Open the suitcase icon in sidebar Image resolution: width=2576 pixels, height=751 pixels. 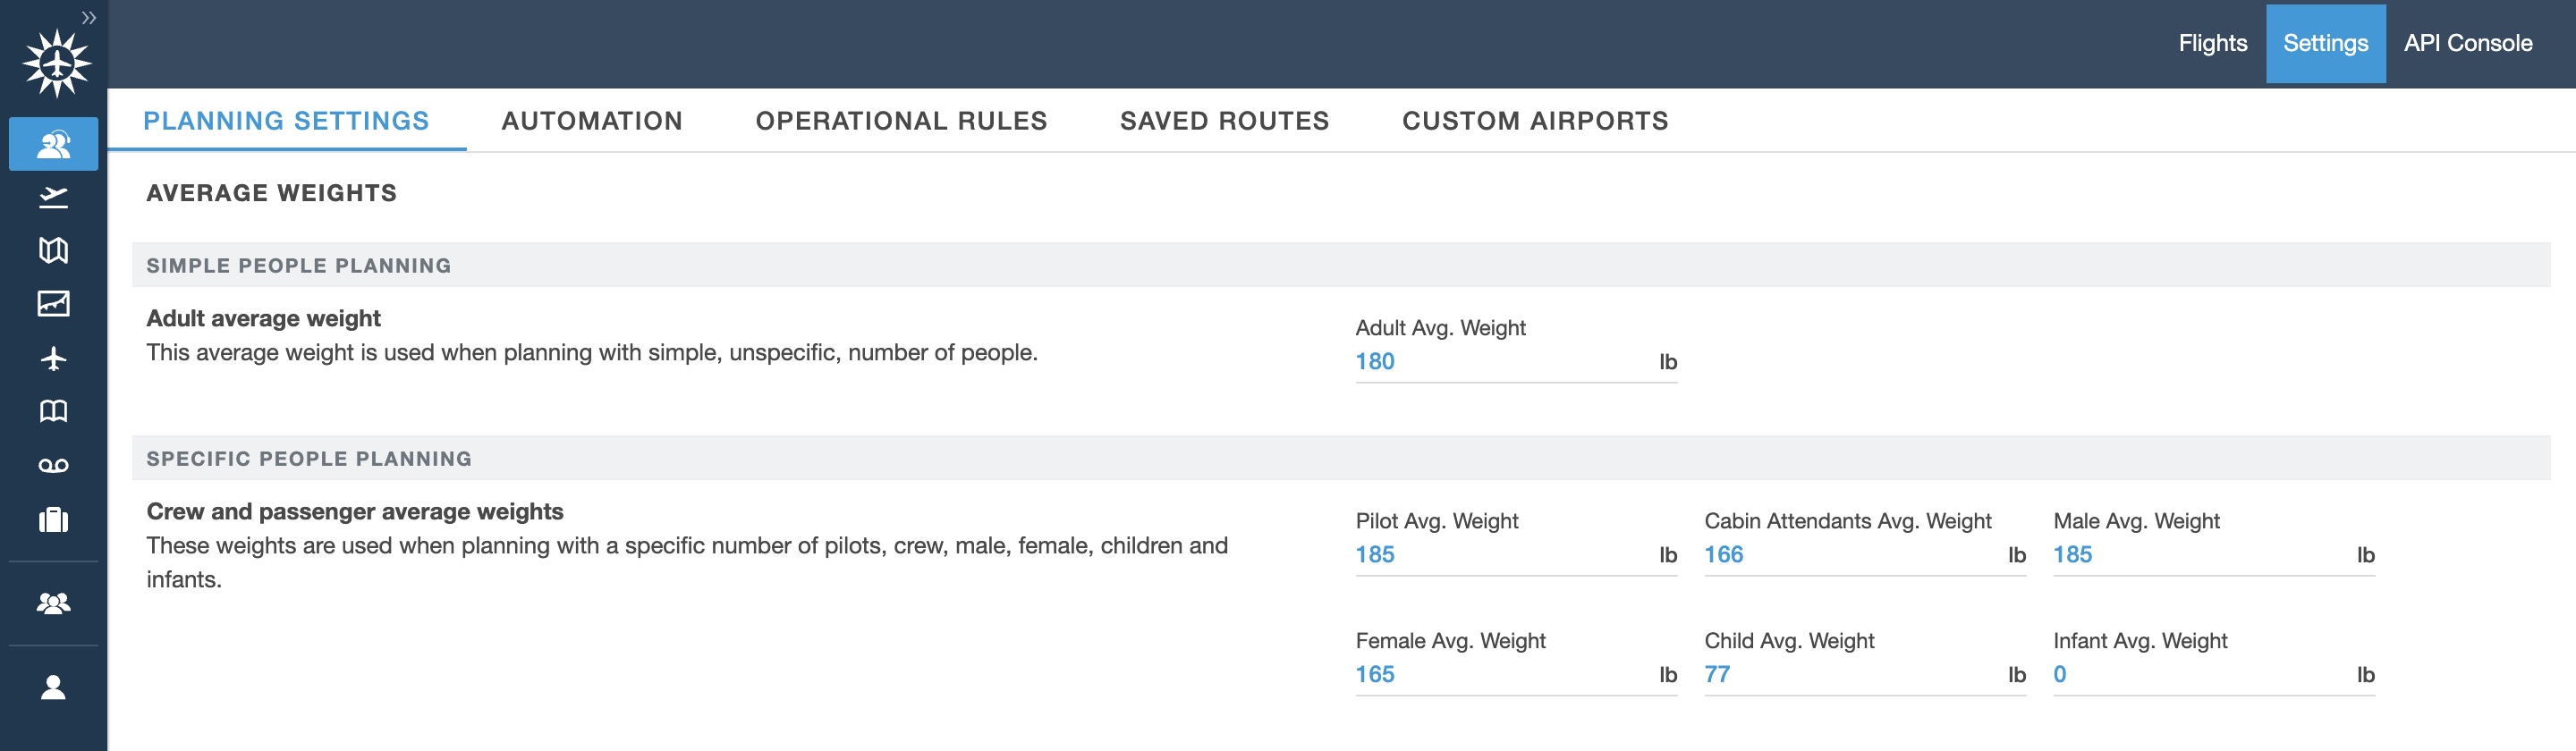54,520
